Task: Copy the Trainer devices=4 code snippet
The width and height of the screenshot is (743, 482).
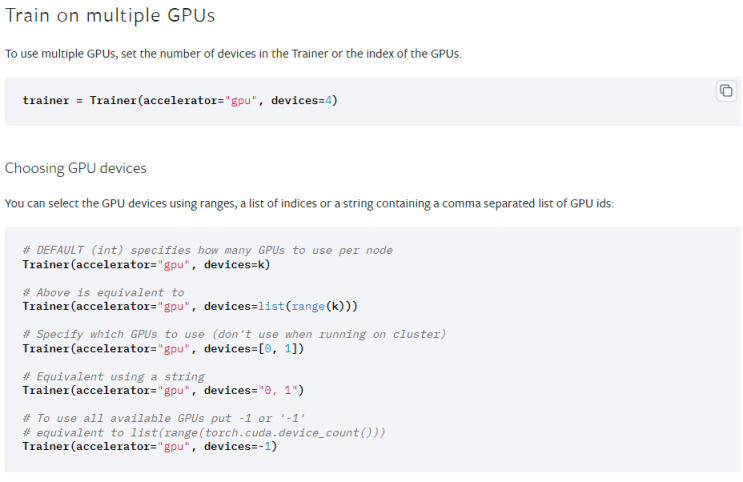Action: pyautogui.click(x=726, y=91)
